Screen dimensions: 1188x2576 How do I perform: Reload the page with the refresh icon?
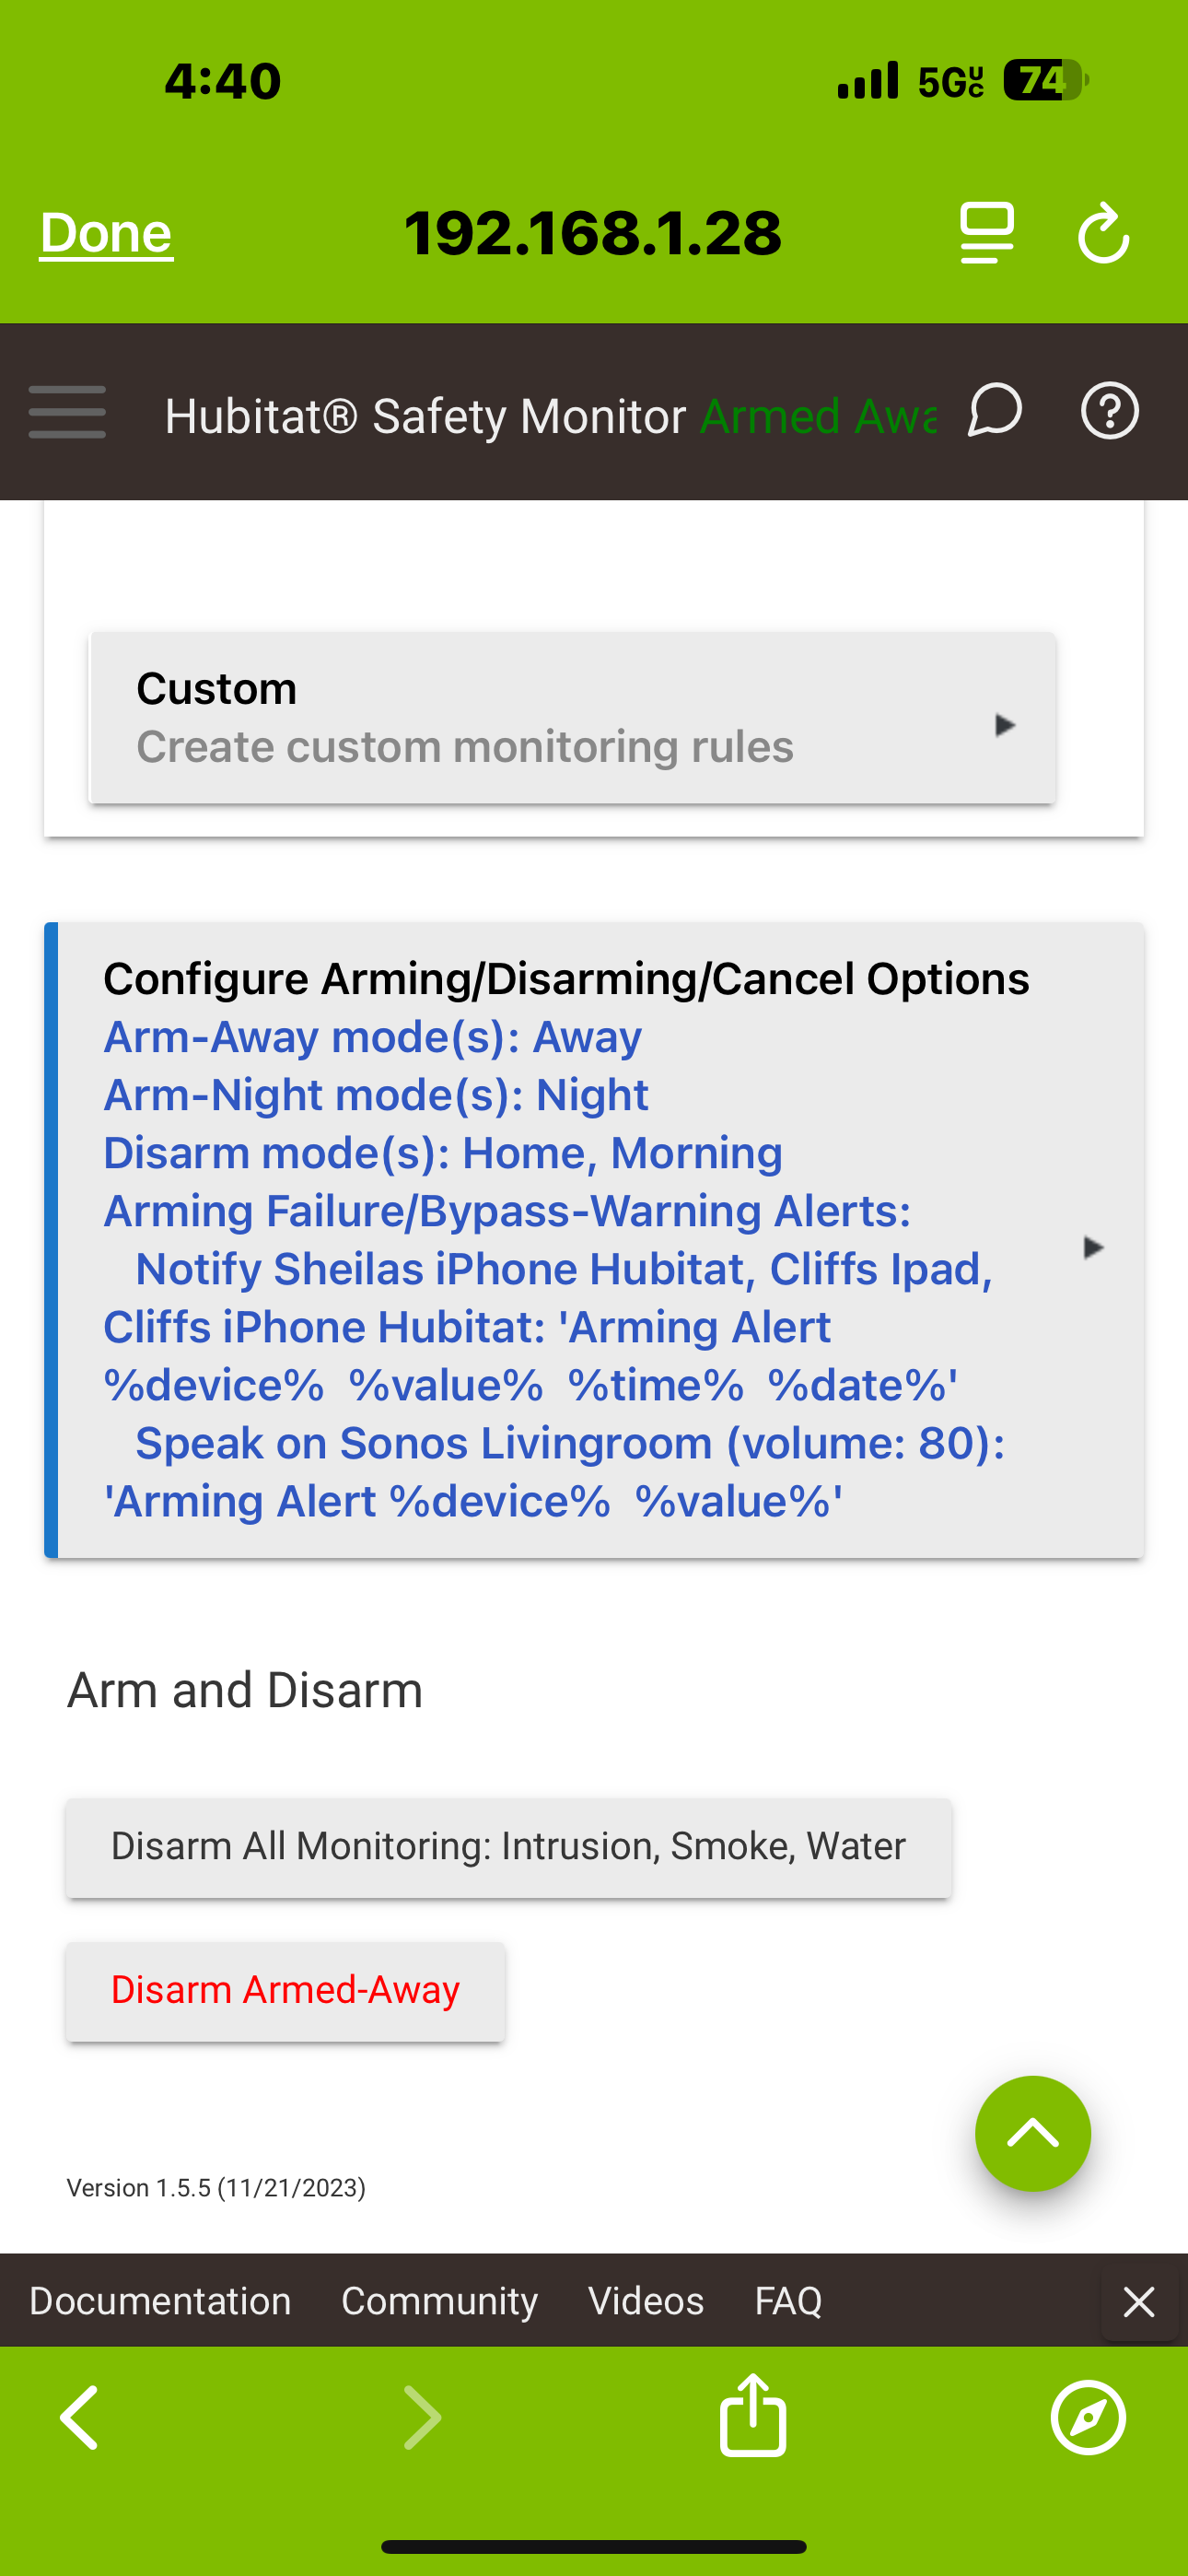pyautogui.click(x=1103, y=233)
